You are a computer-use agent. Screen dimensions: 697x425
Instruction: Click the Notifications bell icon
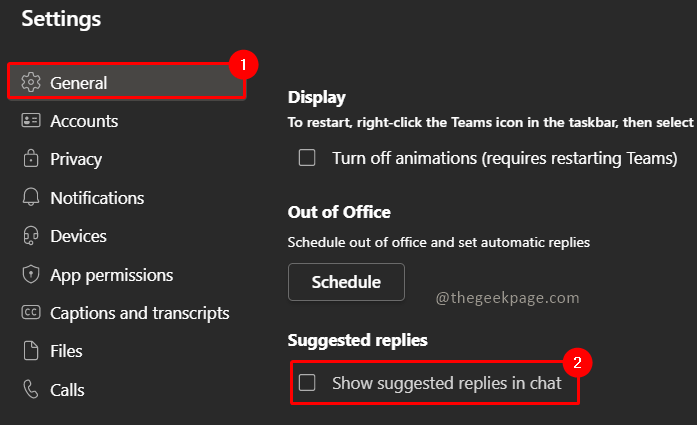(x=31, y=198)
